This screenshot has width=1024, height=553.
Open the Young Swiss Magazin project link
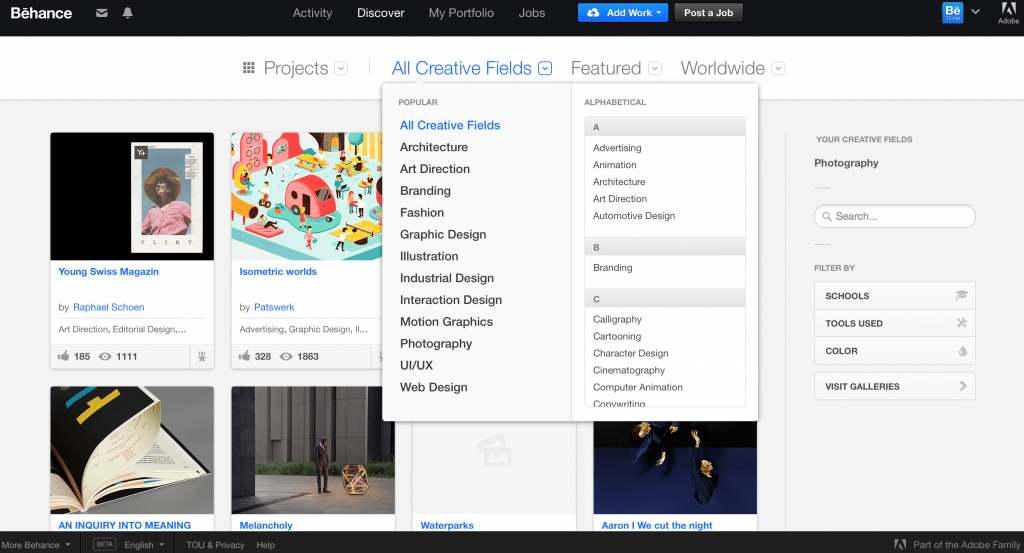coord(108,272)
